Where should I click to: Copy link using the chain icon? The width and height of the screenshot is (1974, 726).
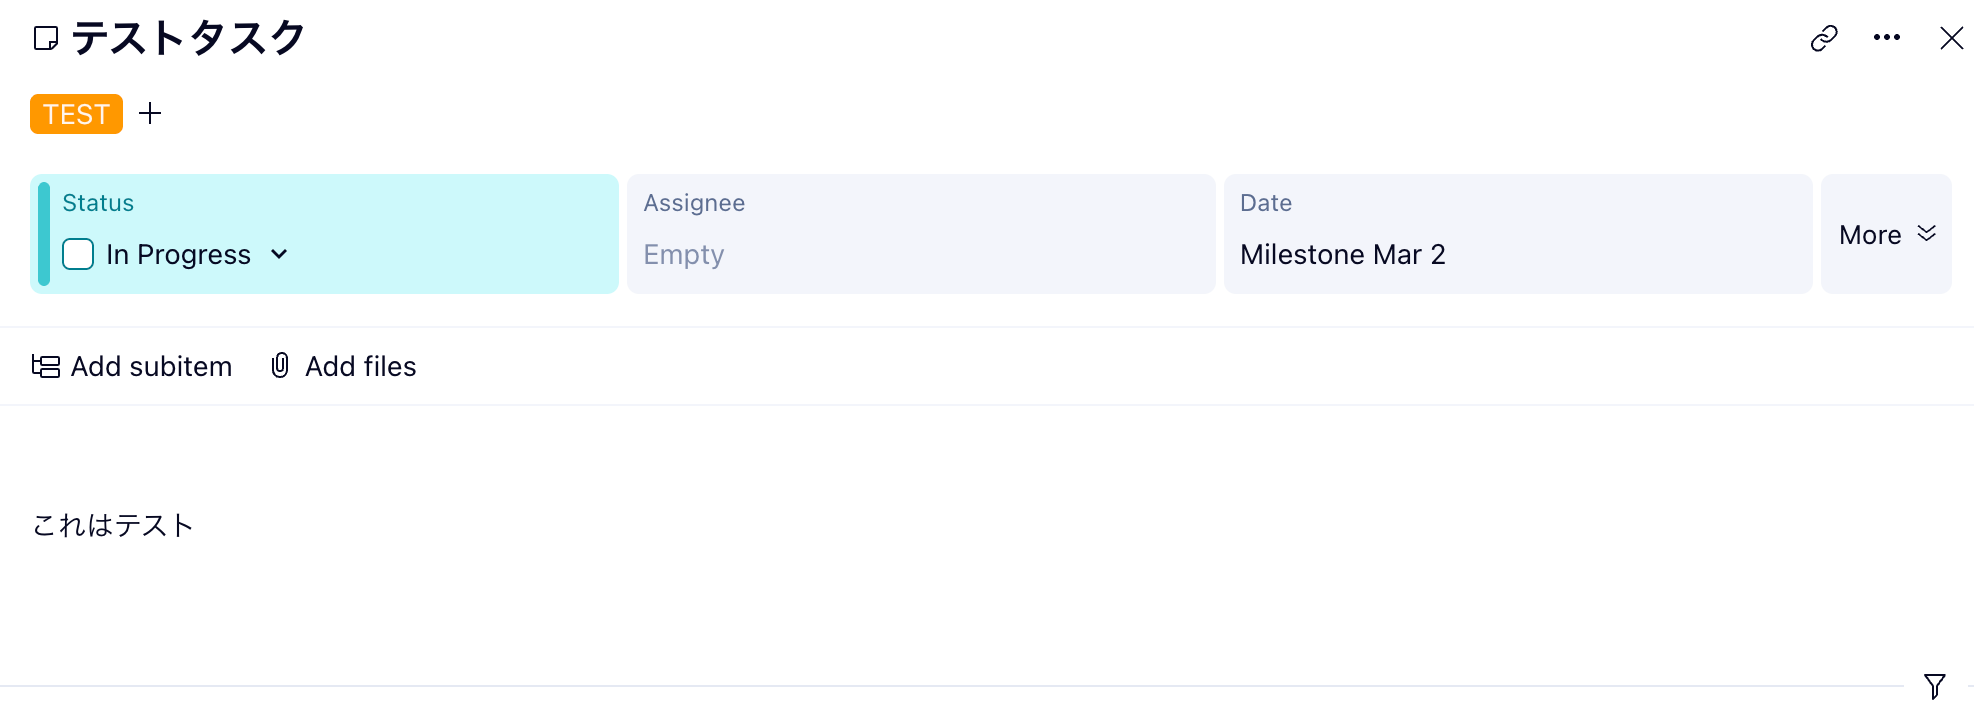pos(1824,38)
